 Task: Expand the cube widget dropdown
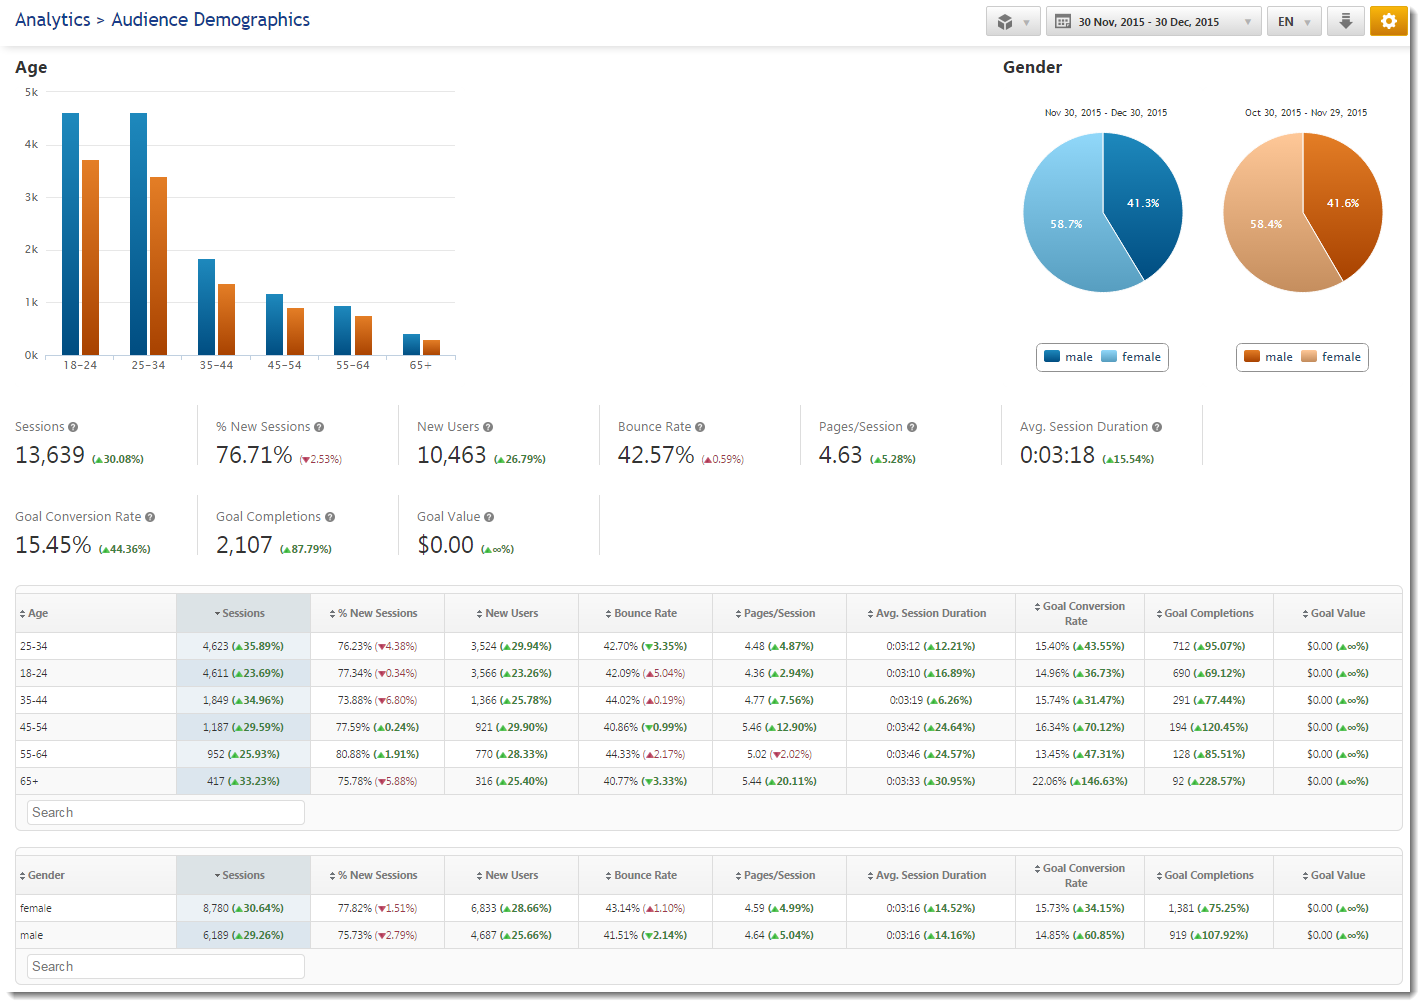(1013, 21)
